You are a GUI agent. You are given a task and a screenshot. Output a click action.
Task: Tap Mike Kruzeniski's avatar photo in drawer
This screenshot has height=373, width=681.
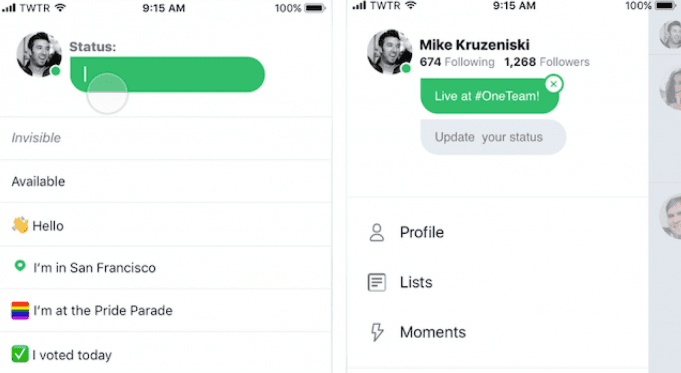click(390, 52)
